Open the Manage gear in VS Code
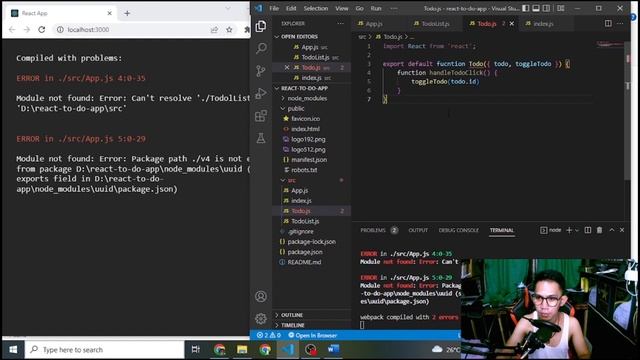This screenshot has width=640, height=360. 261,318
